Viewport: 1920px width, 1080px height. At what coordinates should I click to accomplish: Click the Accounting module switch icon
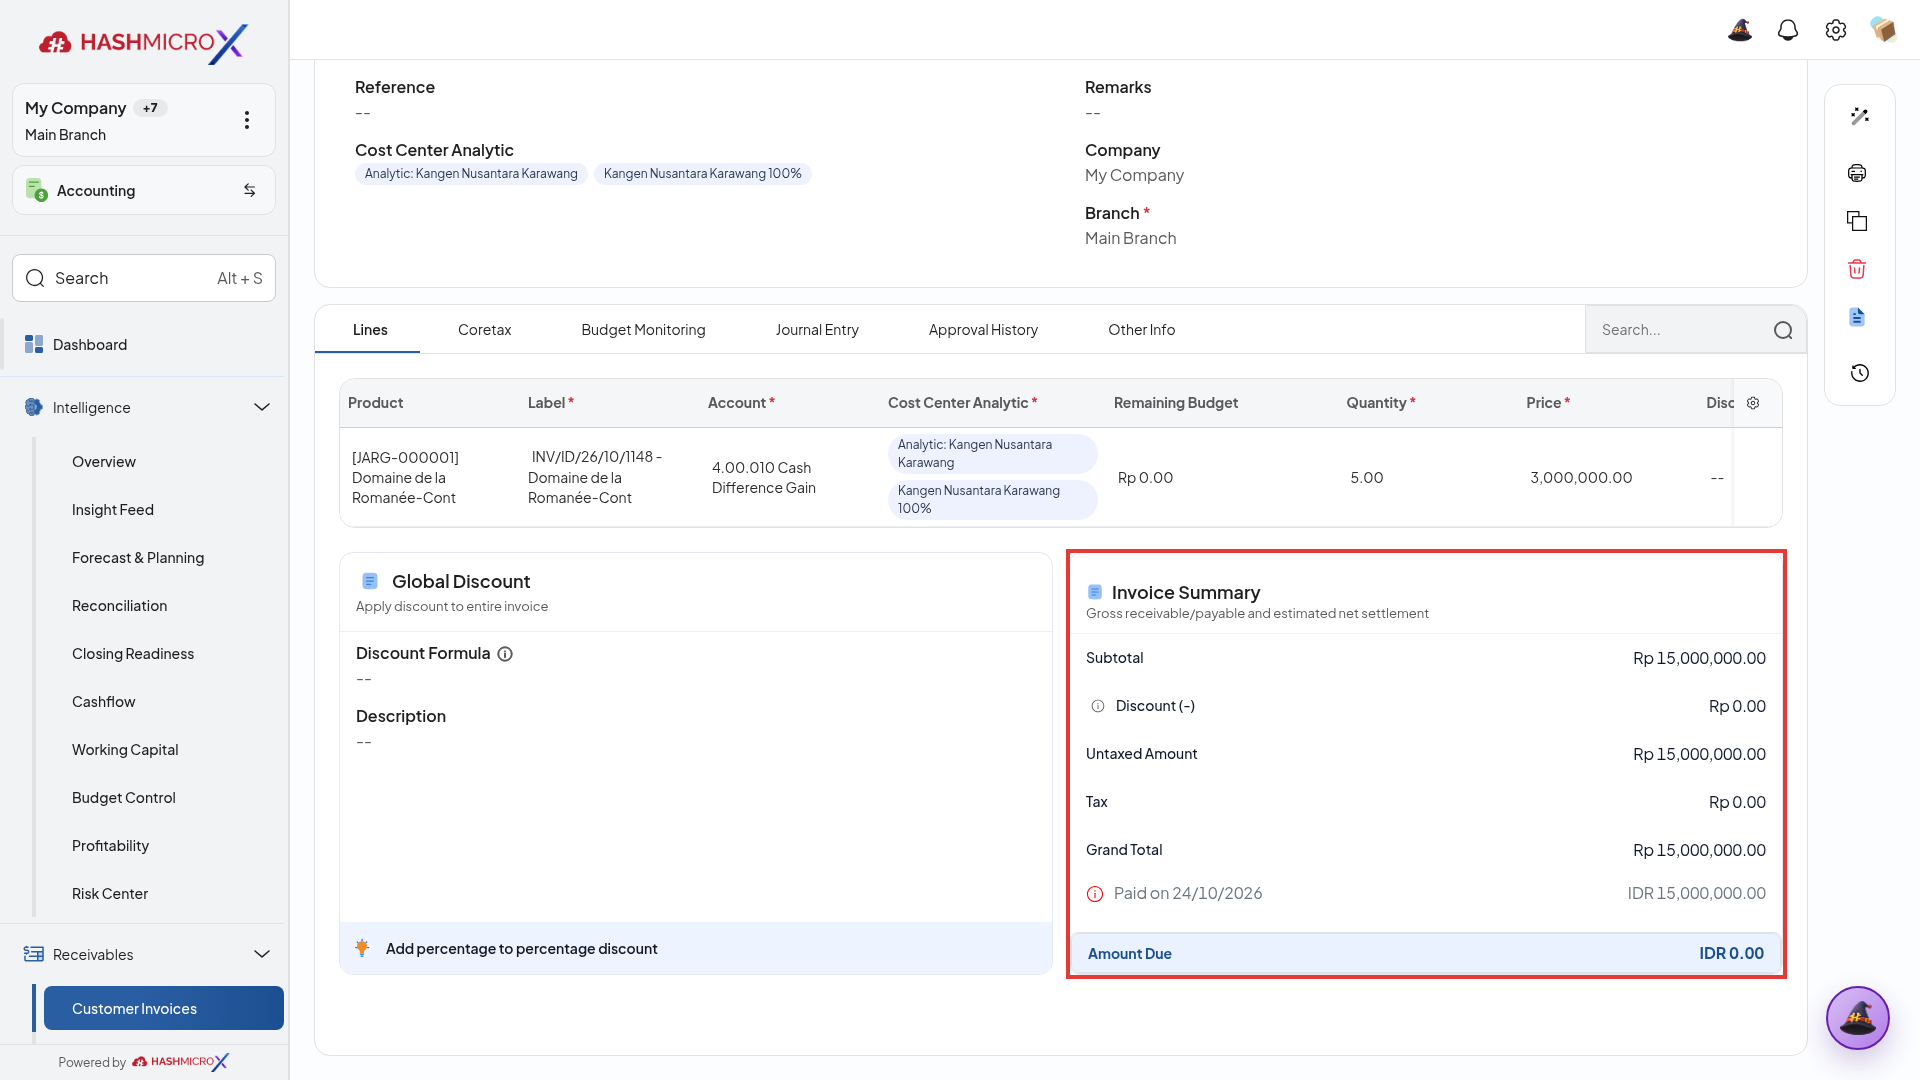pos(250,190)
